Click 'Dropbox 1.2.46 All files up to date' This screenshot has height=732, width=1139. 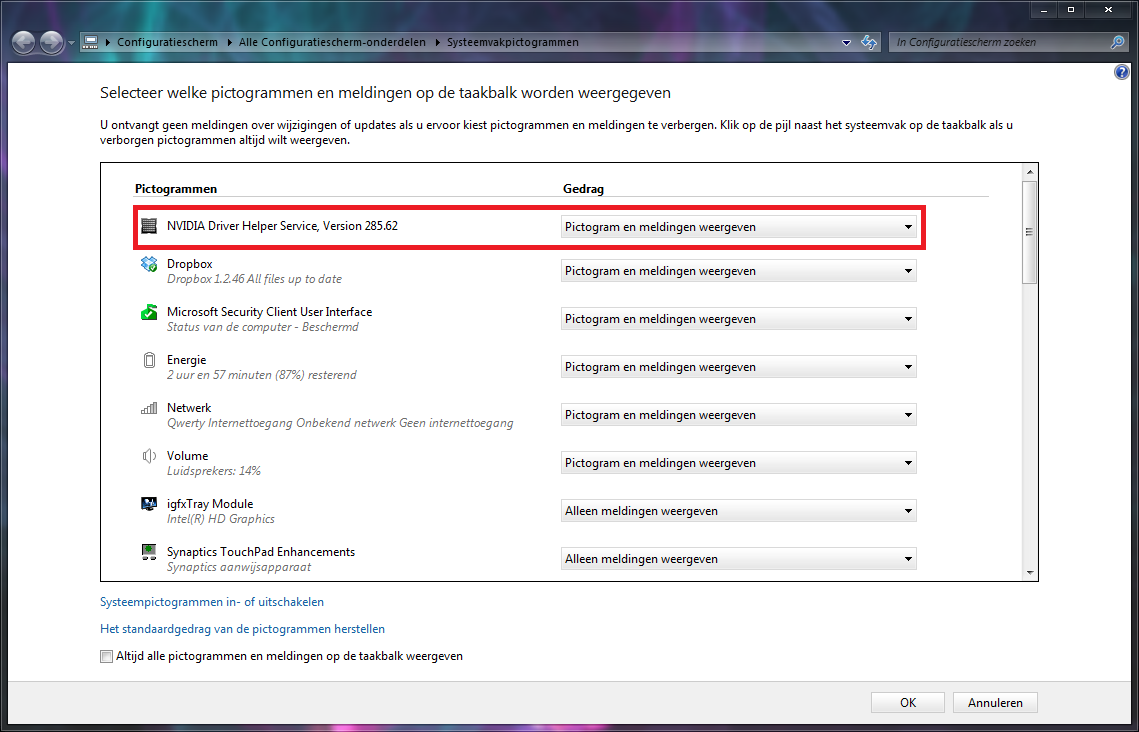pos(254,279)
